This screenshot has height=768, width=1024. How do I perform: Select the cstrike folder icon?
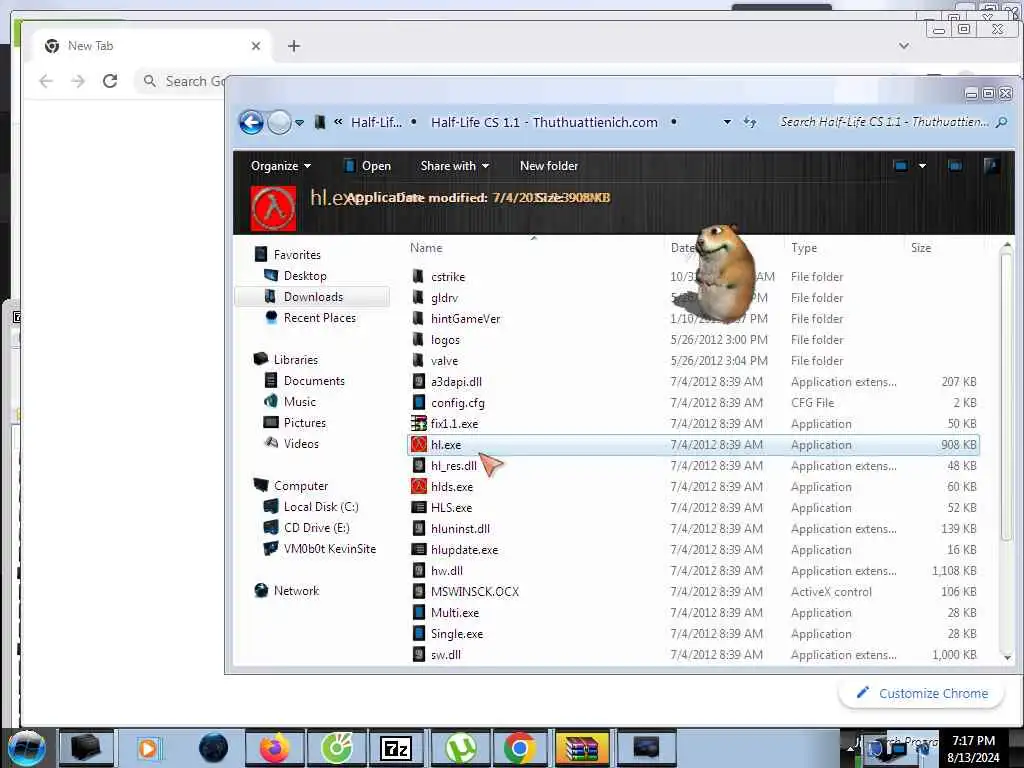tap(419, 276)
